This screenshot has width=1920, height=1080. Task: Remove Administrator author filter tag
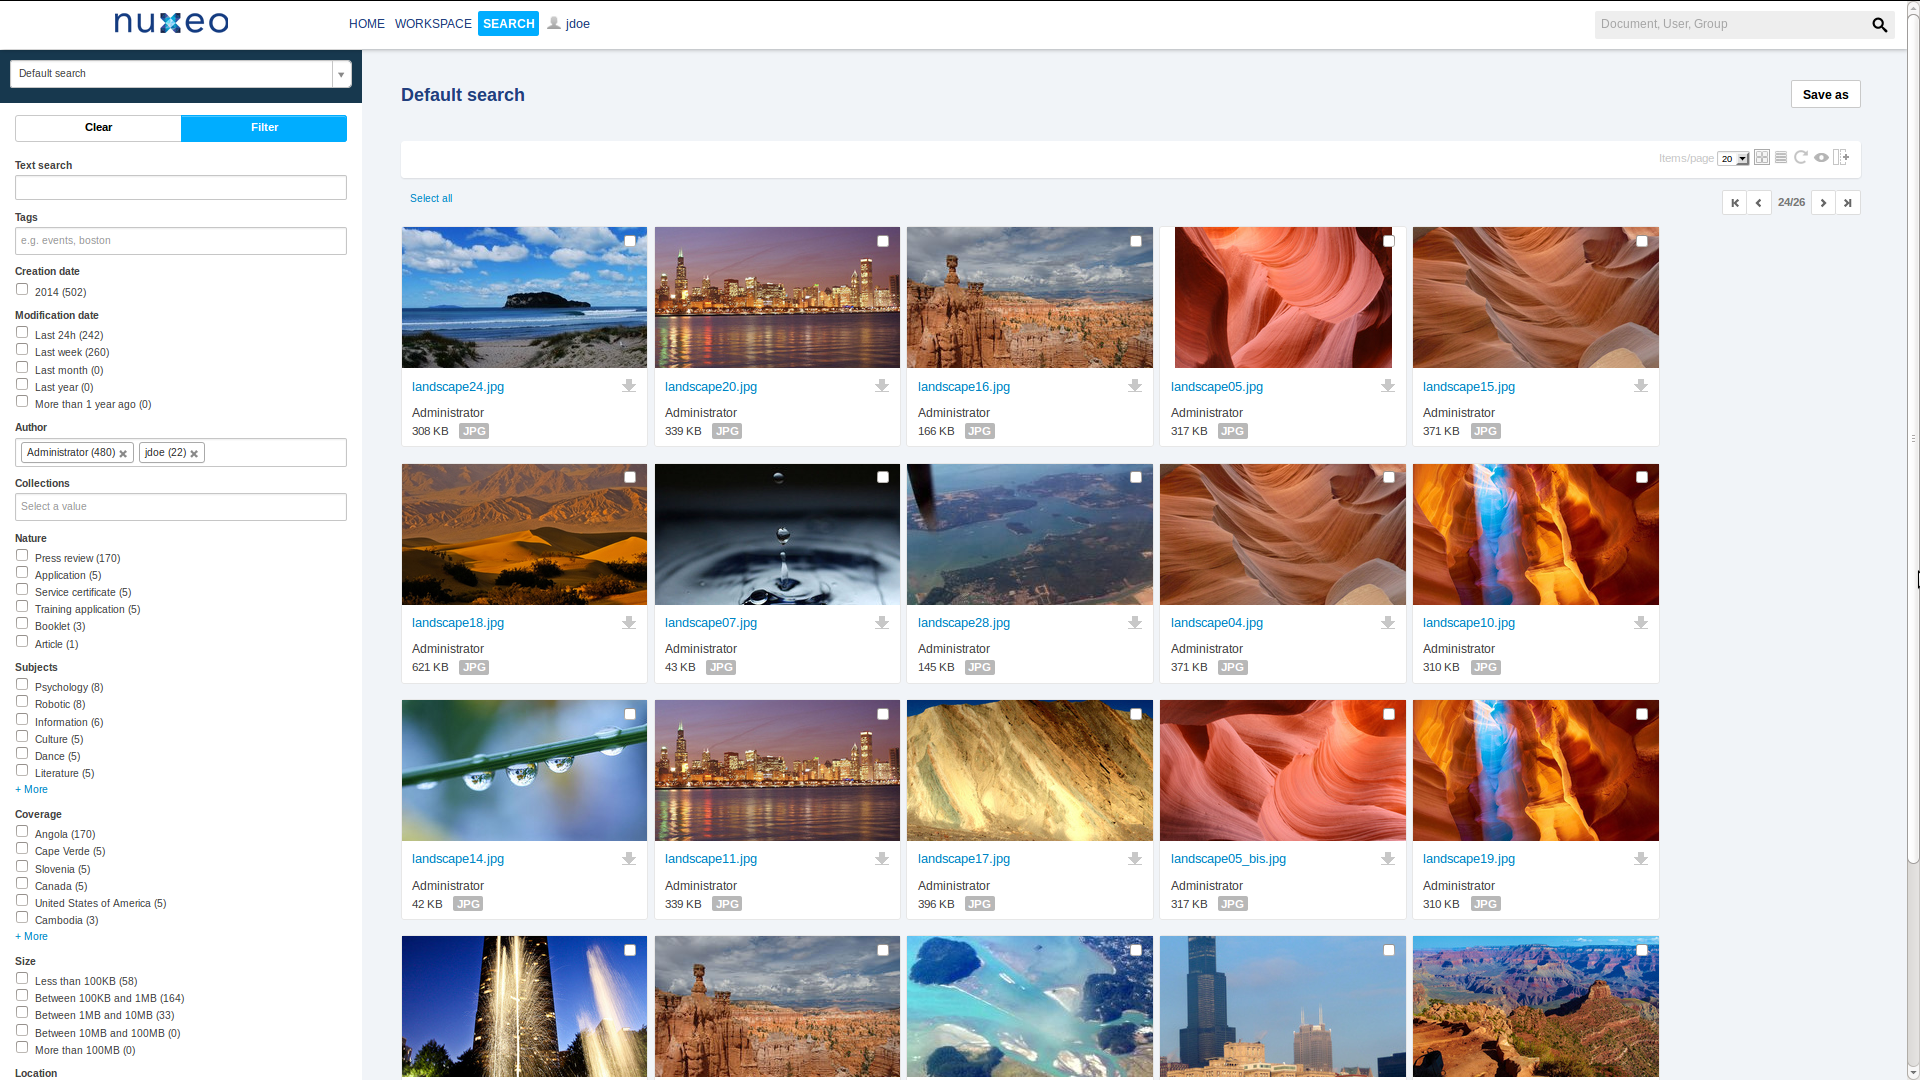point(123,454)
